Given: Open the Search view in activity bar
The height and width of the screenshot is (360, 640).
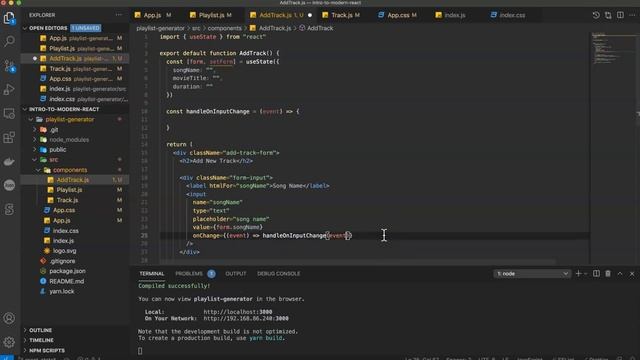Looking at the screenshot, I should coord(9,41).
